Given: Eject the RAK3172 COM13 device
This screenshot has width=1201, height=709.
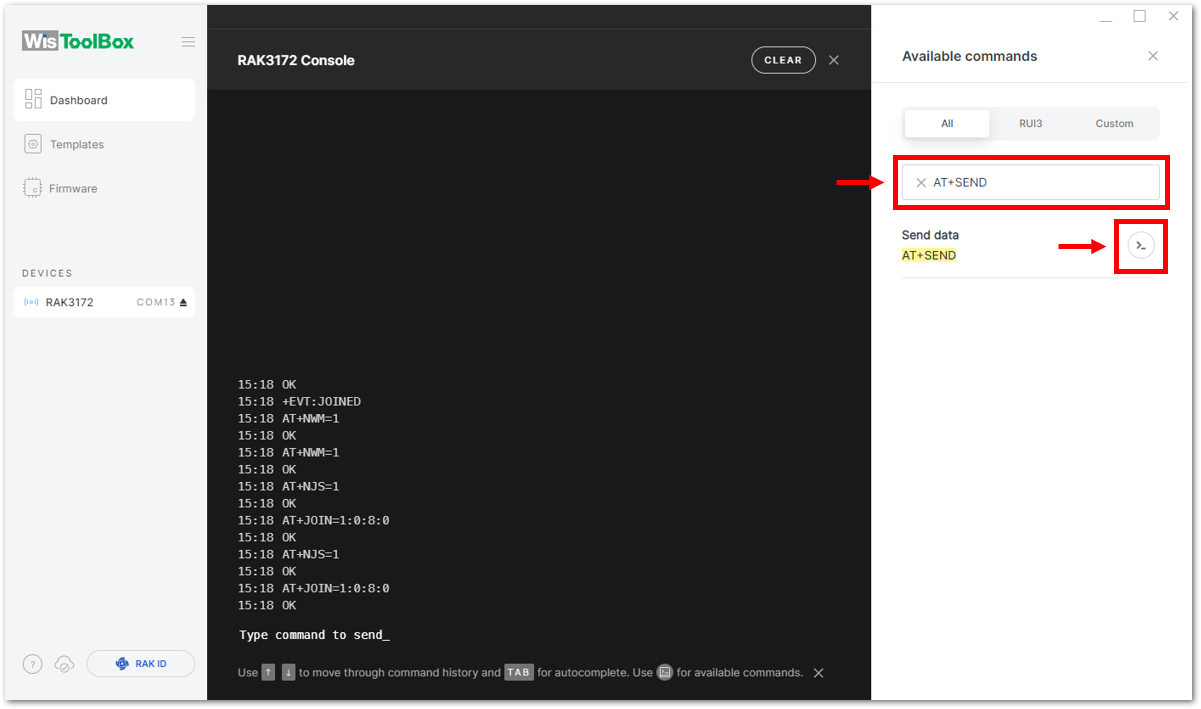Looking at the screenshot, I should [x=183, y=302].
